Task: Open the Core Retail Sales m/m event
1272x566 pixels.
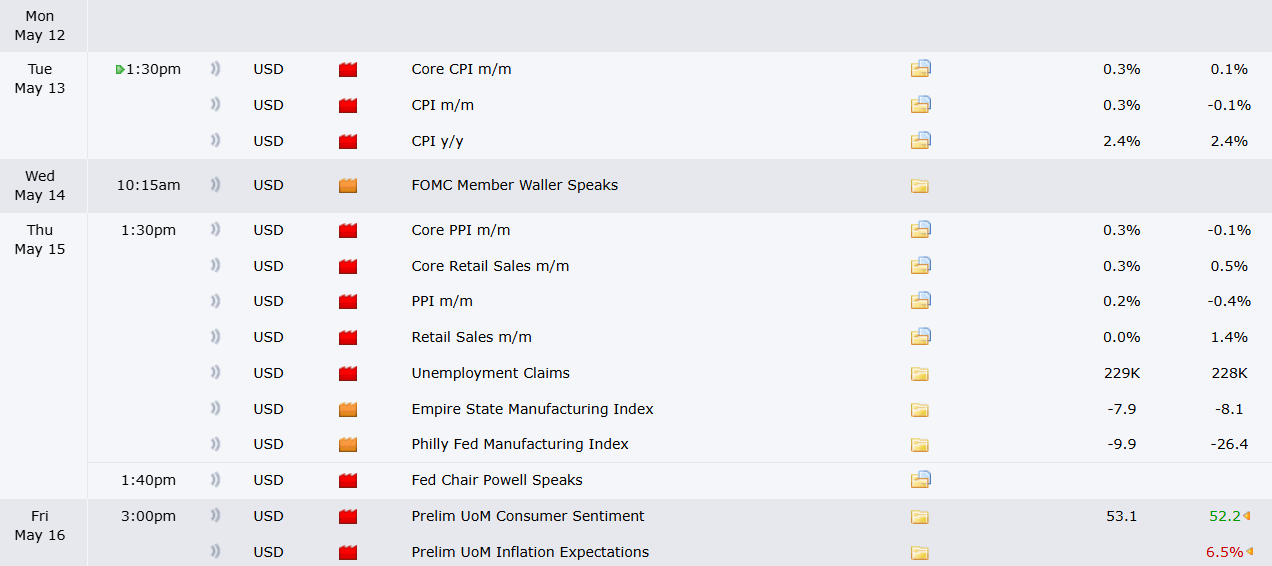Action: [x=490, y=266]
